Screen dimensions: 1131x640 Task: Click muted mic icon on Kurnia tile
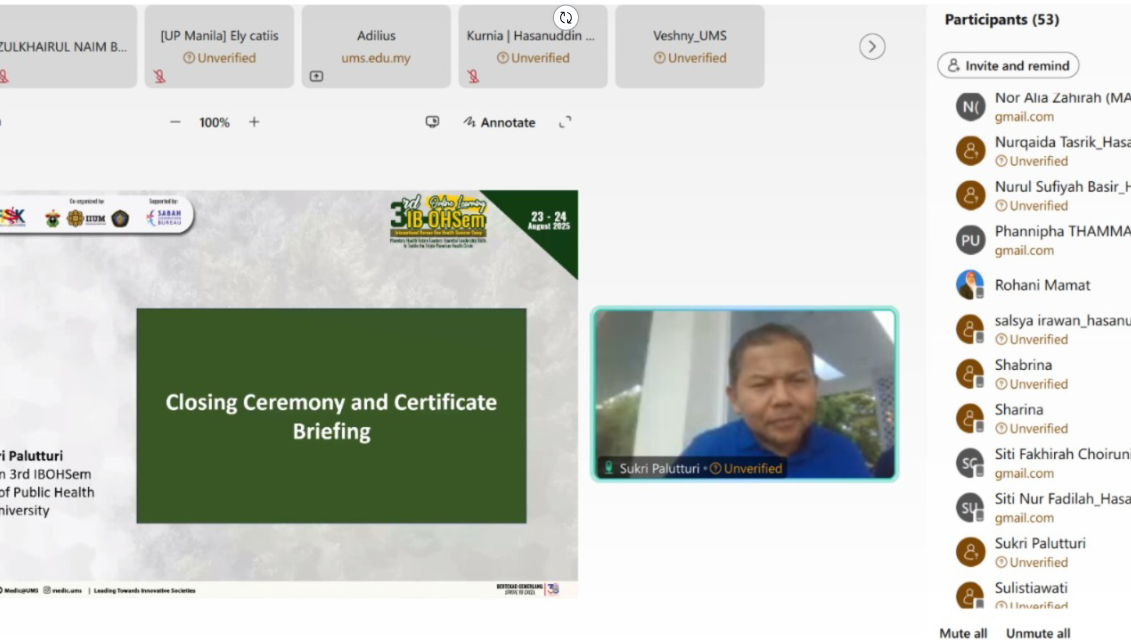click(x=473, y=76)
